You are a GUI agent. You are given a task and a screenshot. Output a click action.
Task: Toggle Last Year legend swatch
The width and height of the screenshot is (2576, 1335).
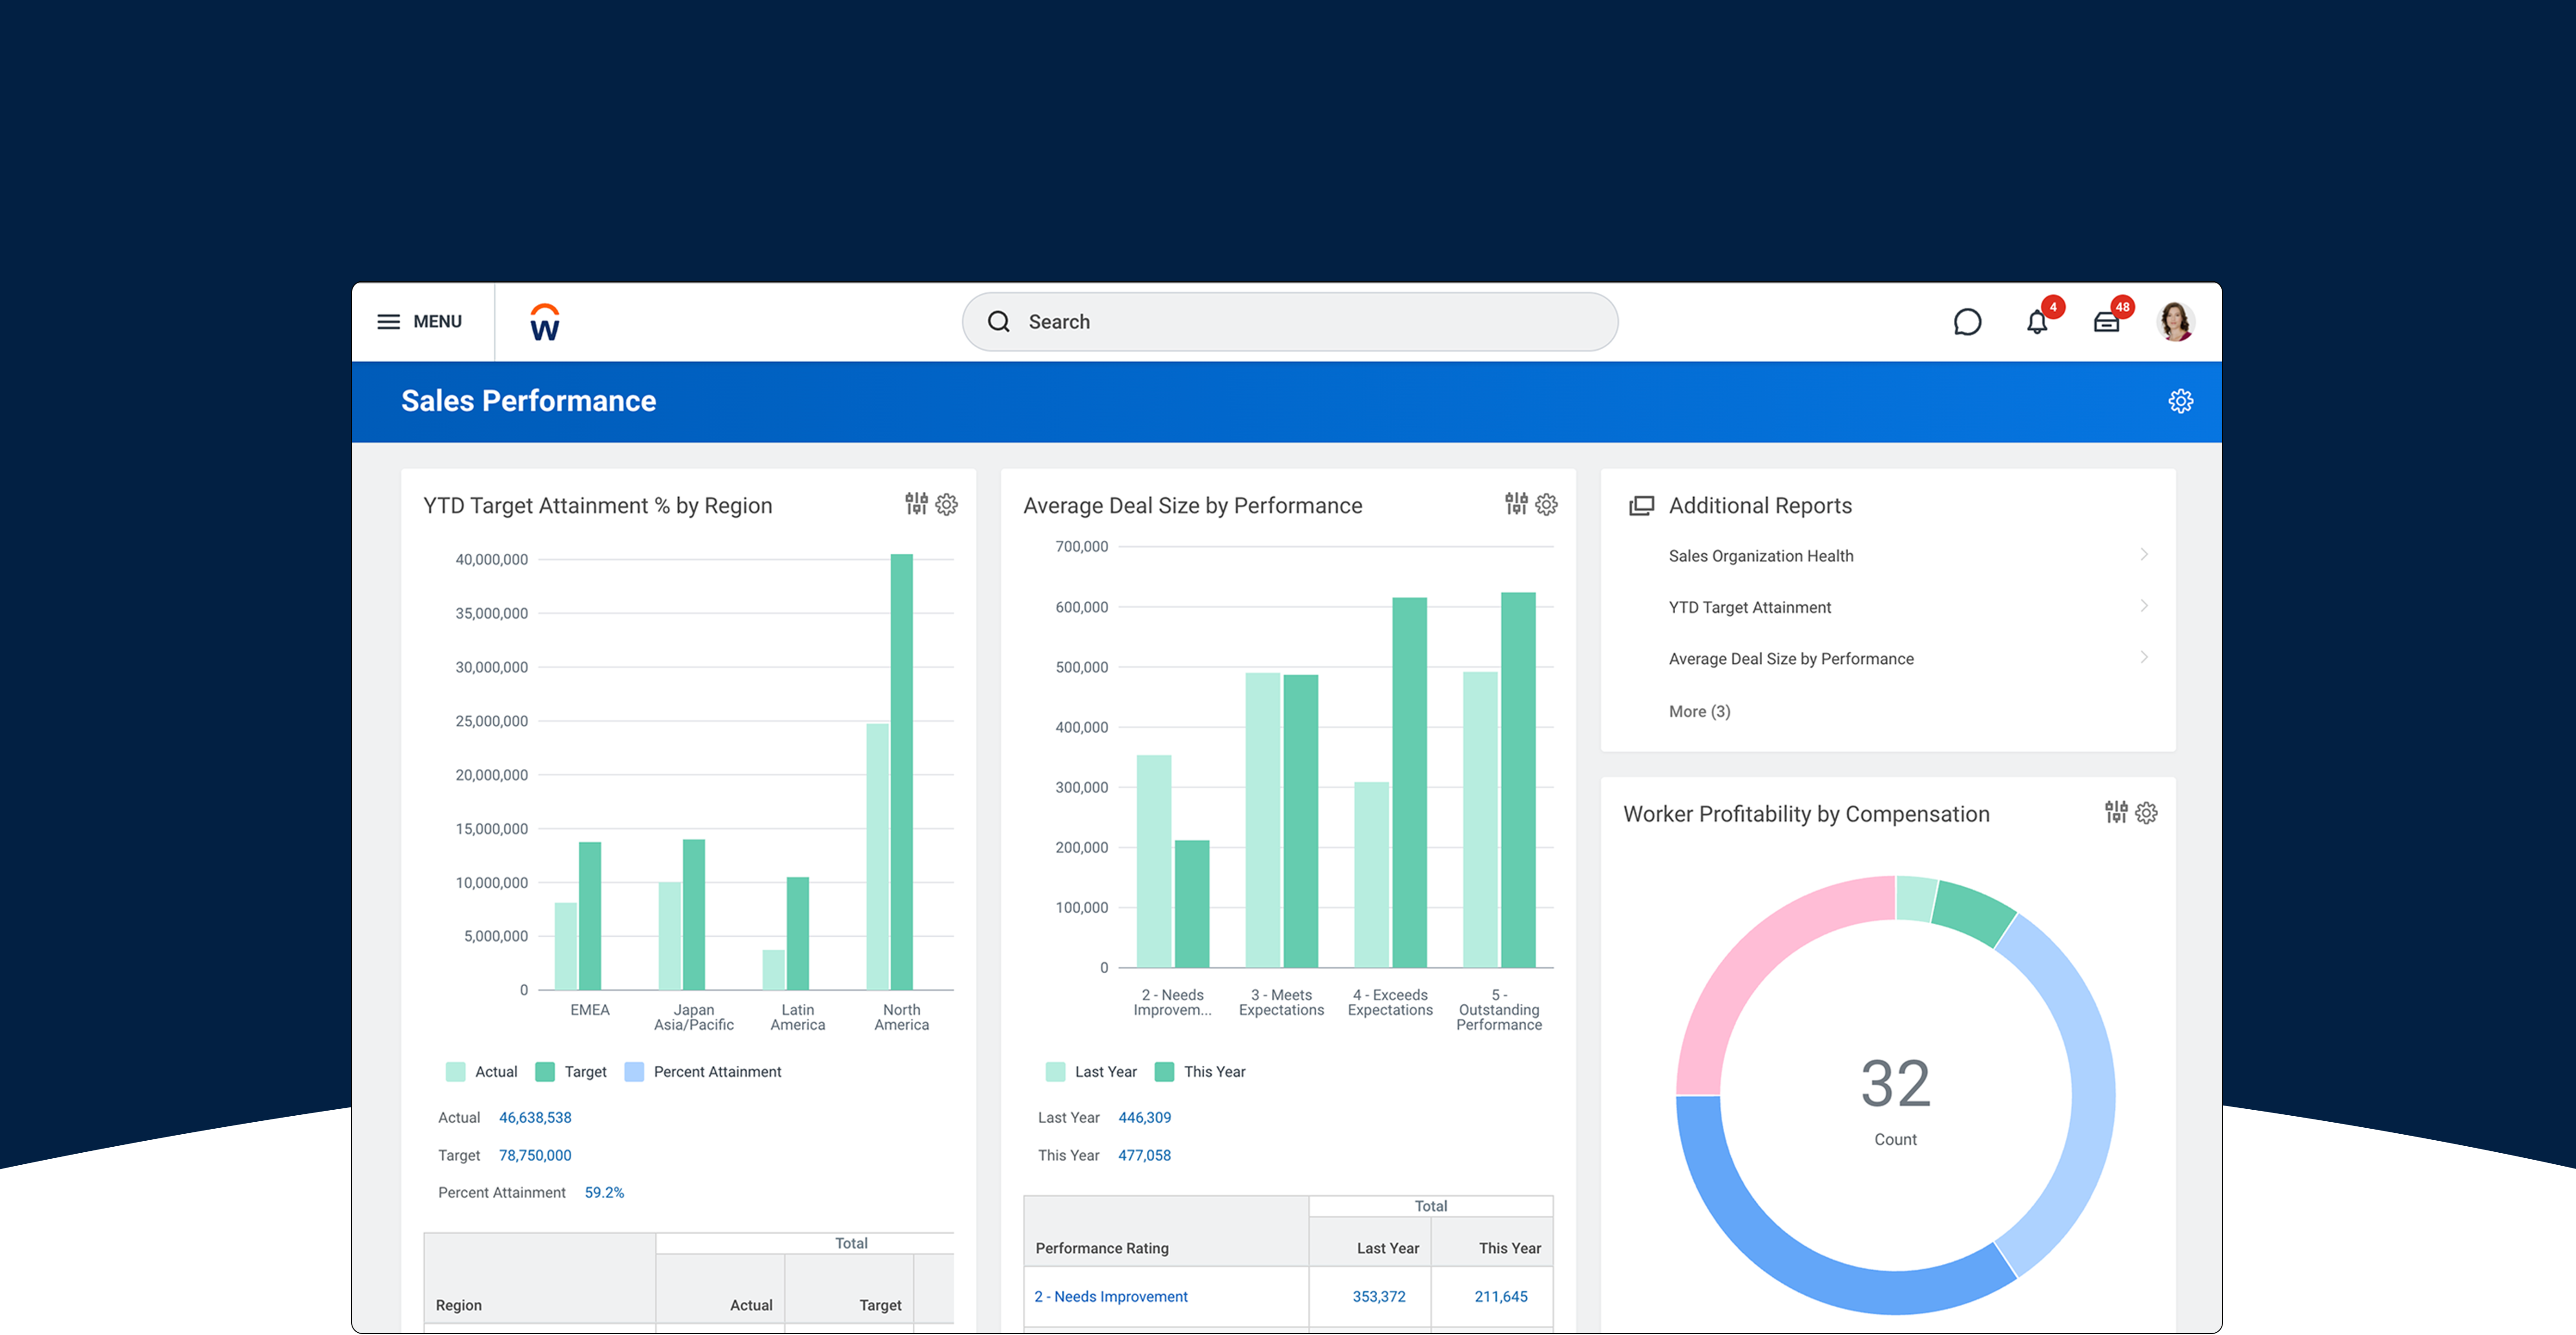[1055, 1072]
